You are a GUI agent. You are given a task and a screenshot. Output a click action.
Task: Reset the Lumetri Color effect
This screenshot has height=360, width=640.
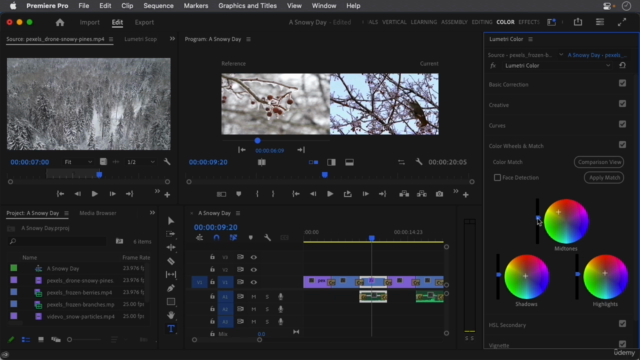622,65
